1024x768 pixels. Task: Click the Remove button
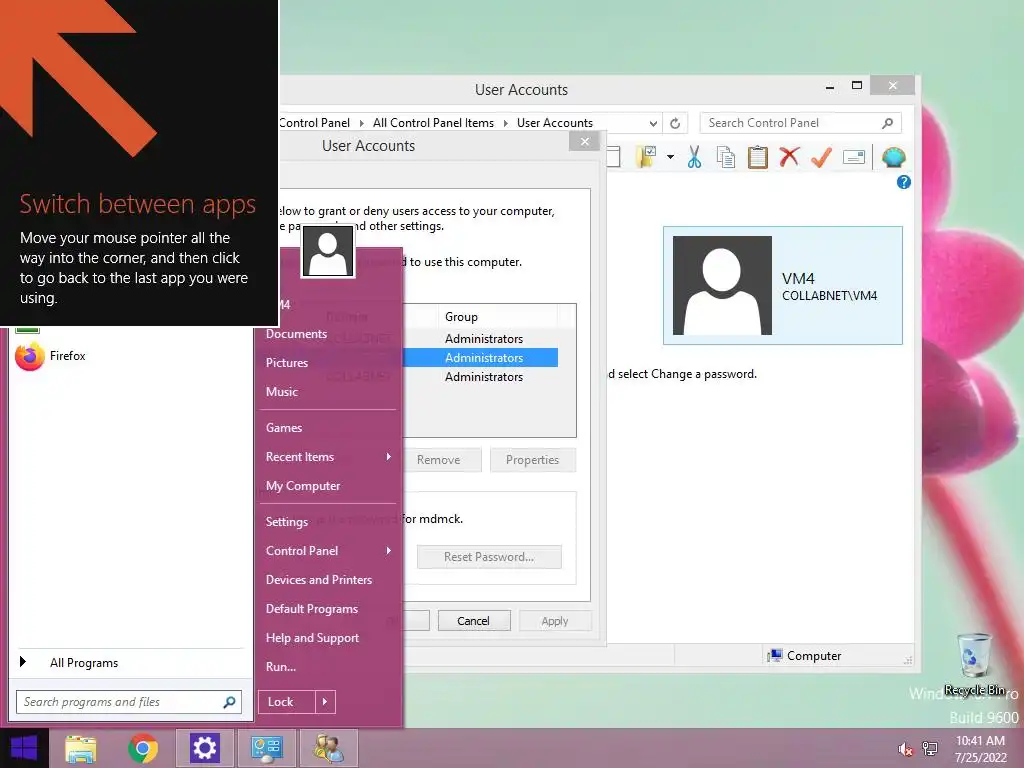coord(443,460)
